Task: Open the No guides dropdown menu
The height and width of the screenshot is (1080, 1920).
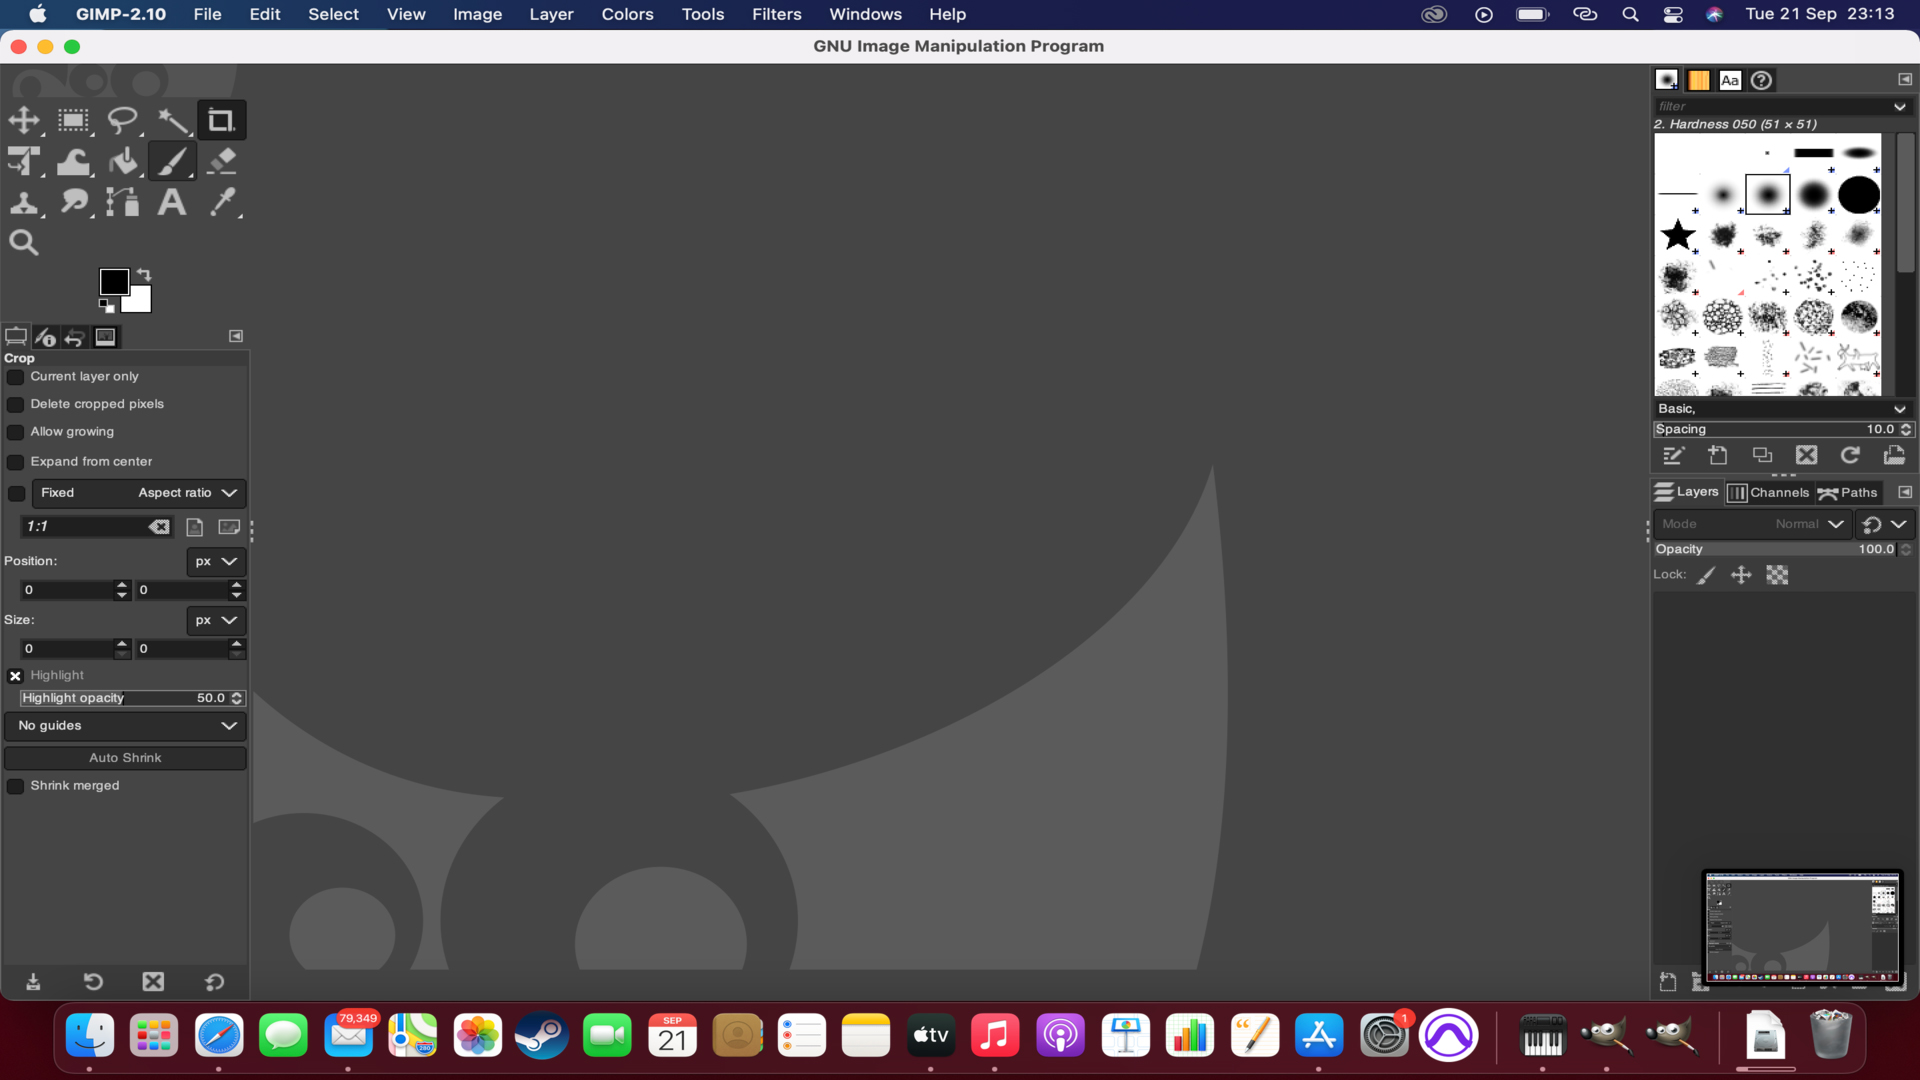Action: point(125,725)
